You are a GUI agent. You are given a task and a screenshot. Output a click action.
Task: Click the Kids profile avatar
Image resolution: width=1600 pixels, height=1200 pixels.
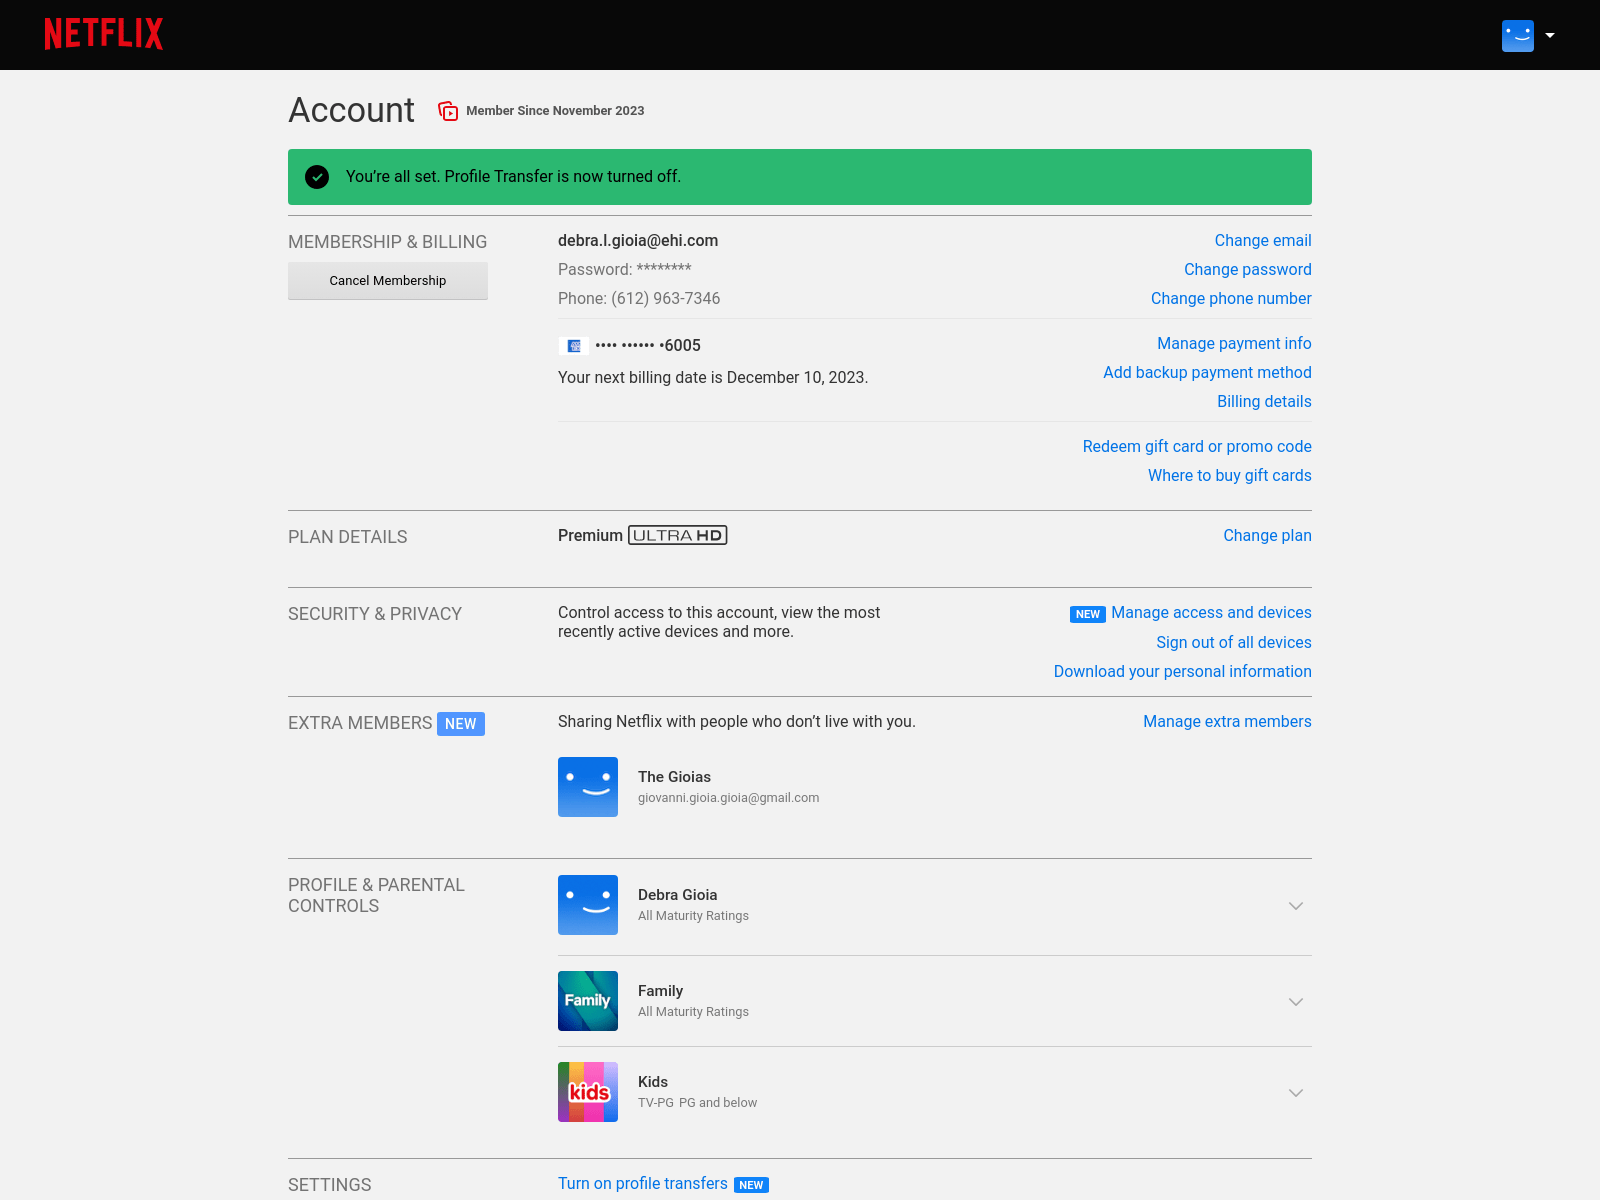[x=588, y=1092]
